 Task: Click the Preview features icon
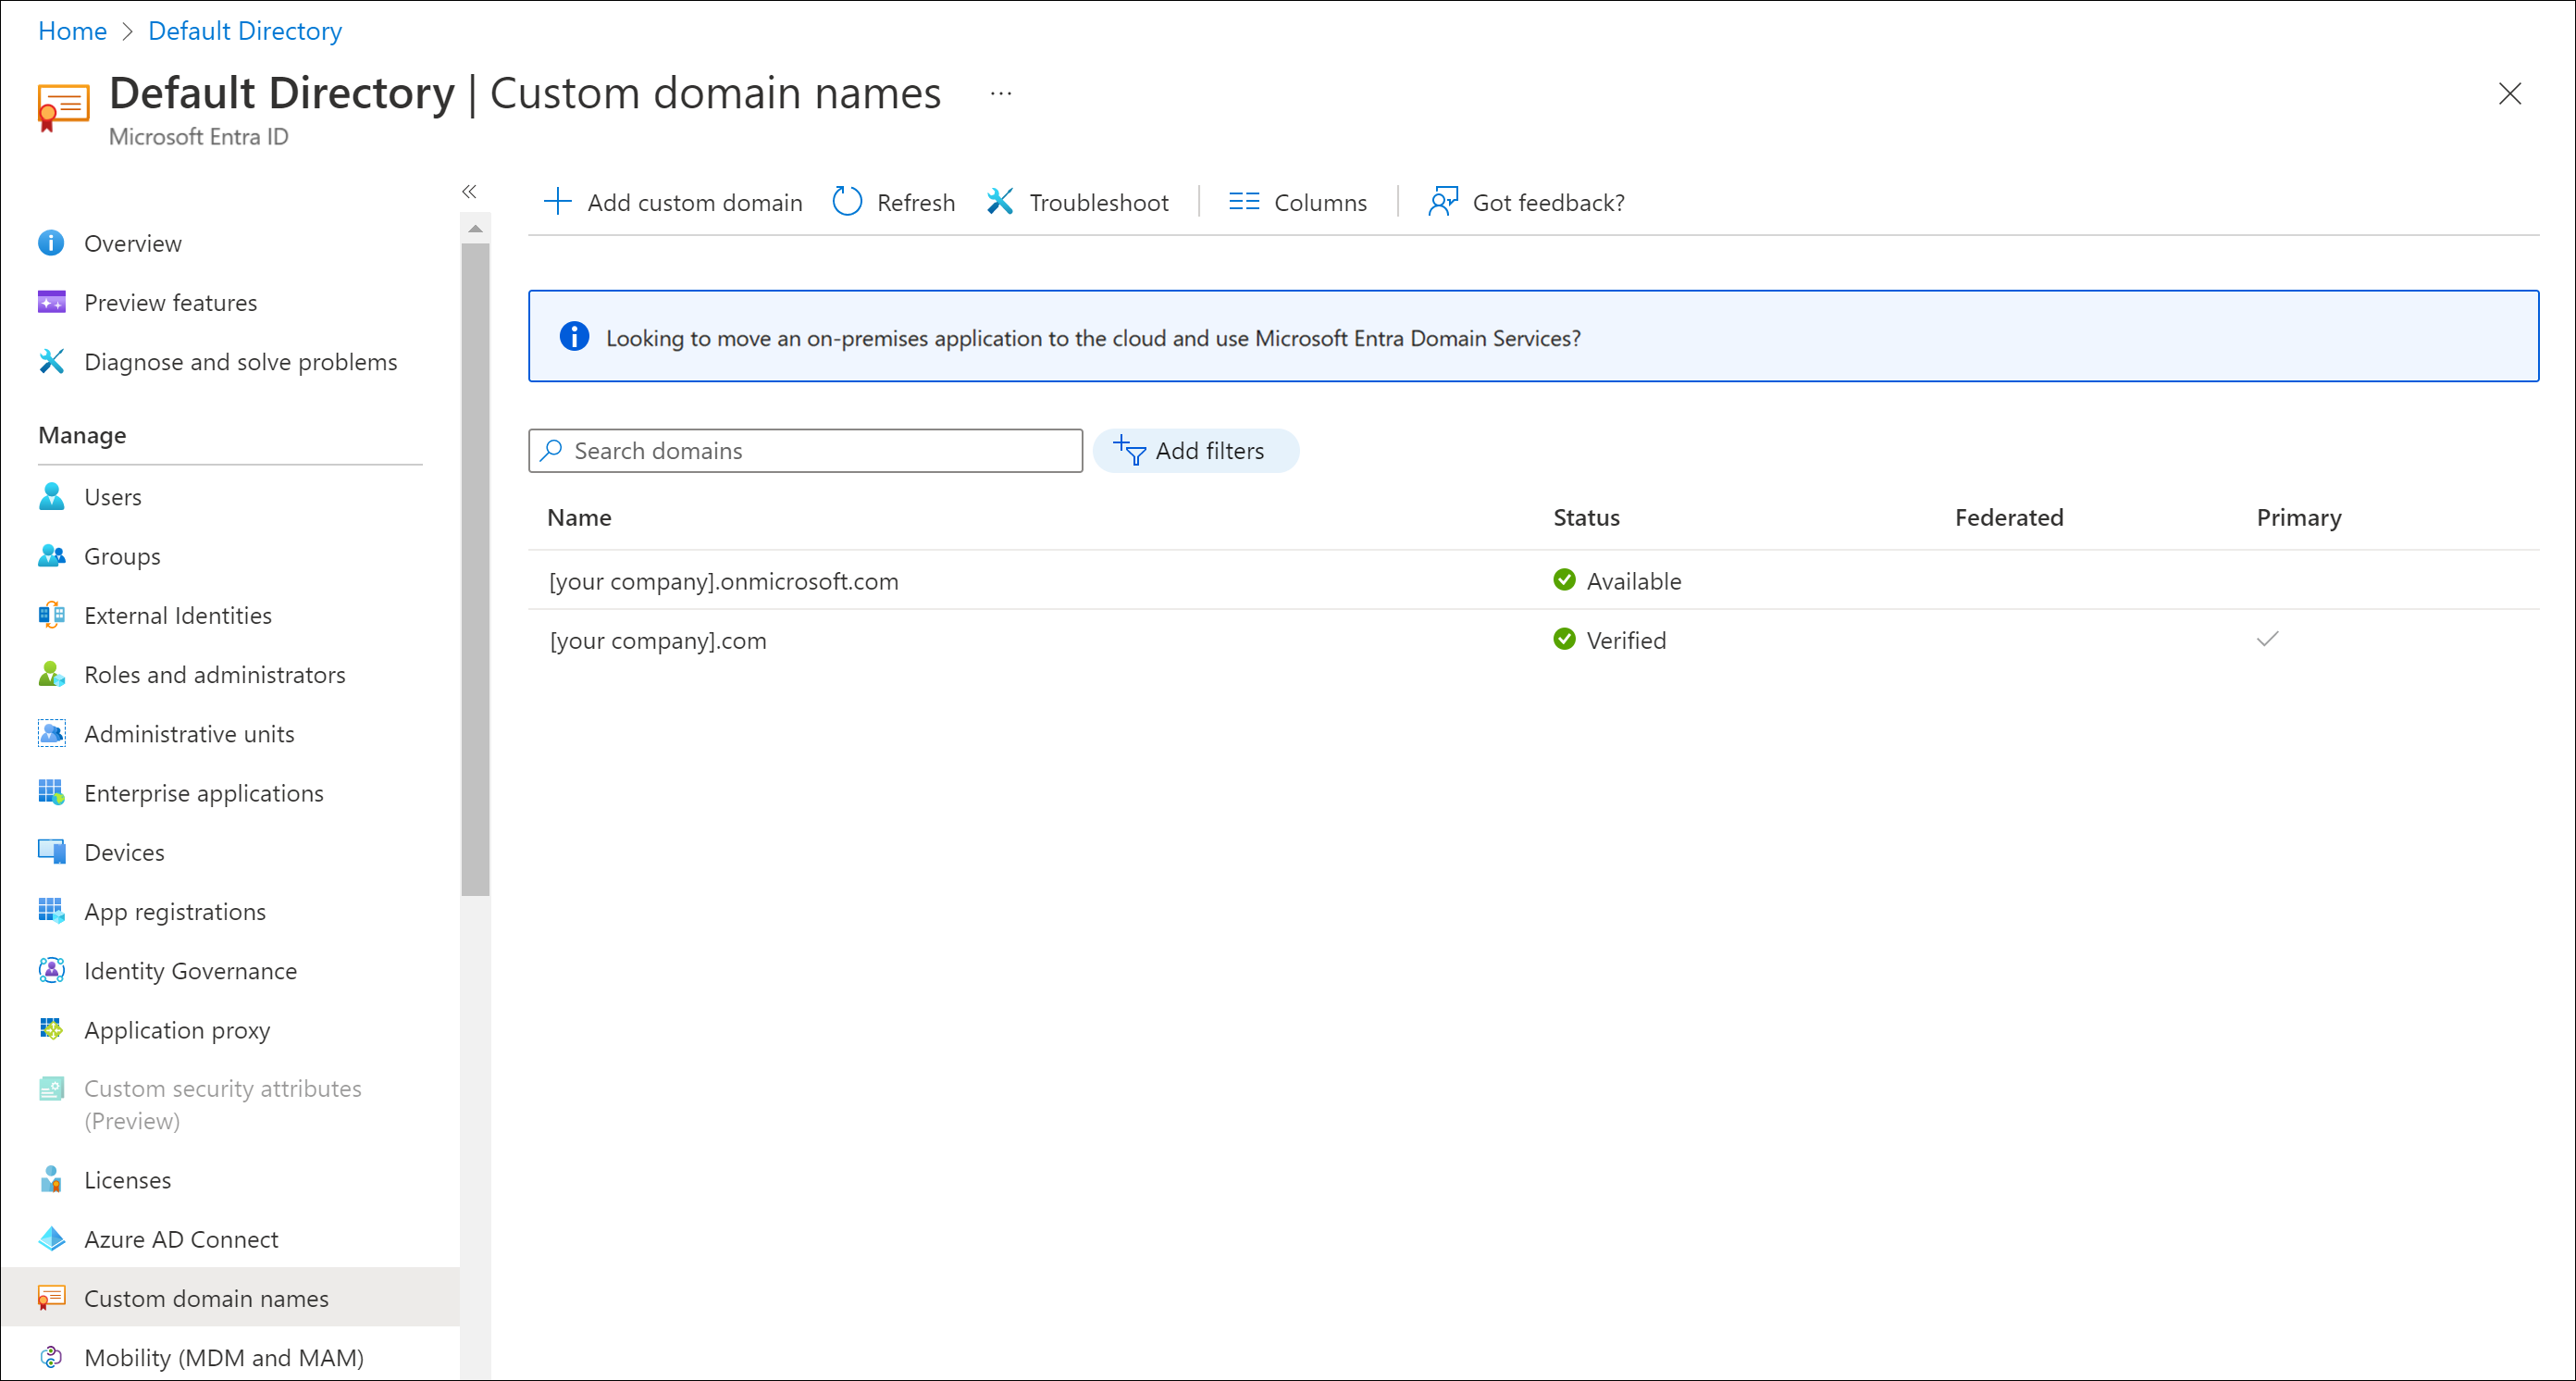tap(51, 302)
